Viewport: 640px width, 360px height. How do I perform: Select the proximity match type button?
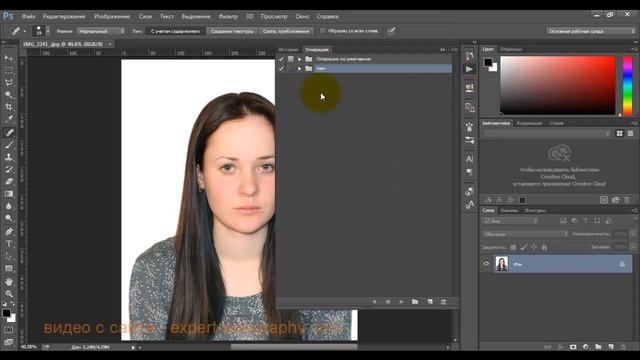click(x=286, y=31)
